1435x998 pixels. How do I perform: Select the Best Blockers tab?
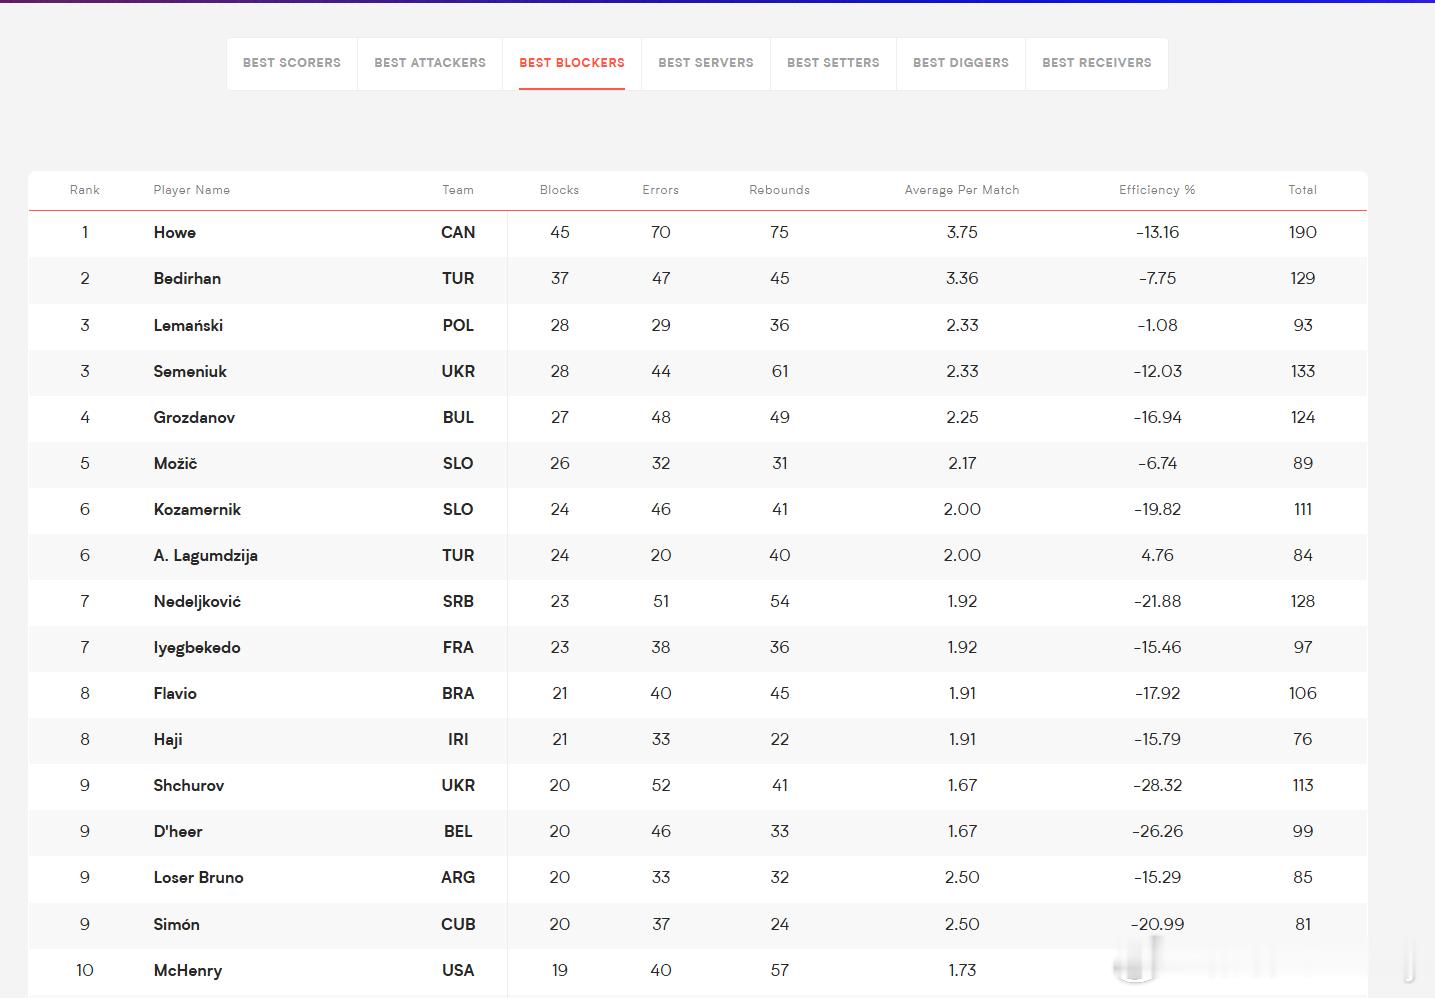coord(572,63)
